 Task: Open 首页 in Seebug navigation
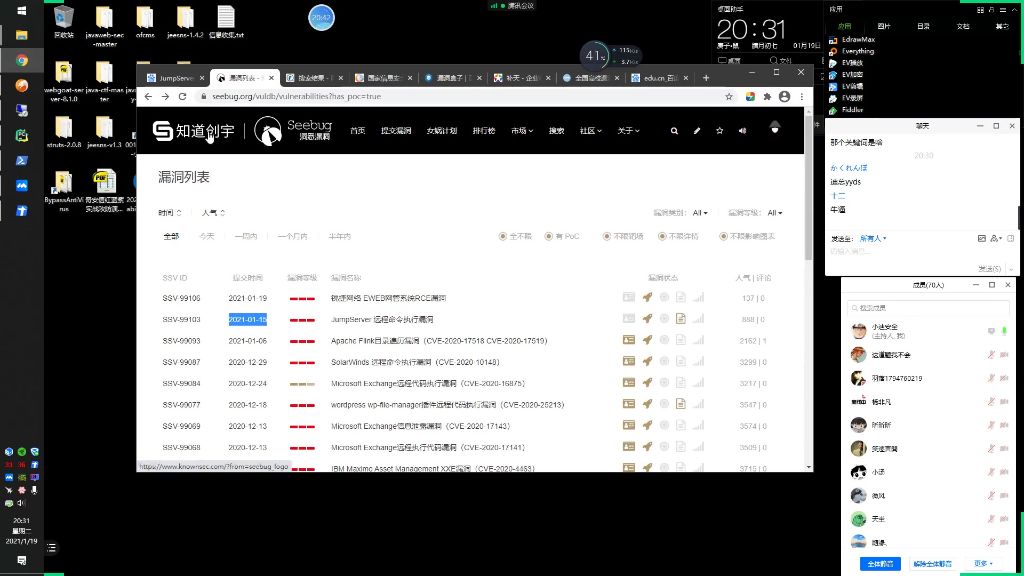(357, 131)
